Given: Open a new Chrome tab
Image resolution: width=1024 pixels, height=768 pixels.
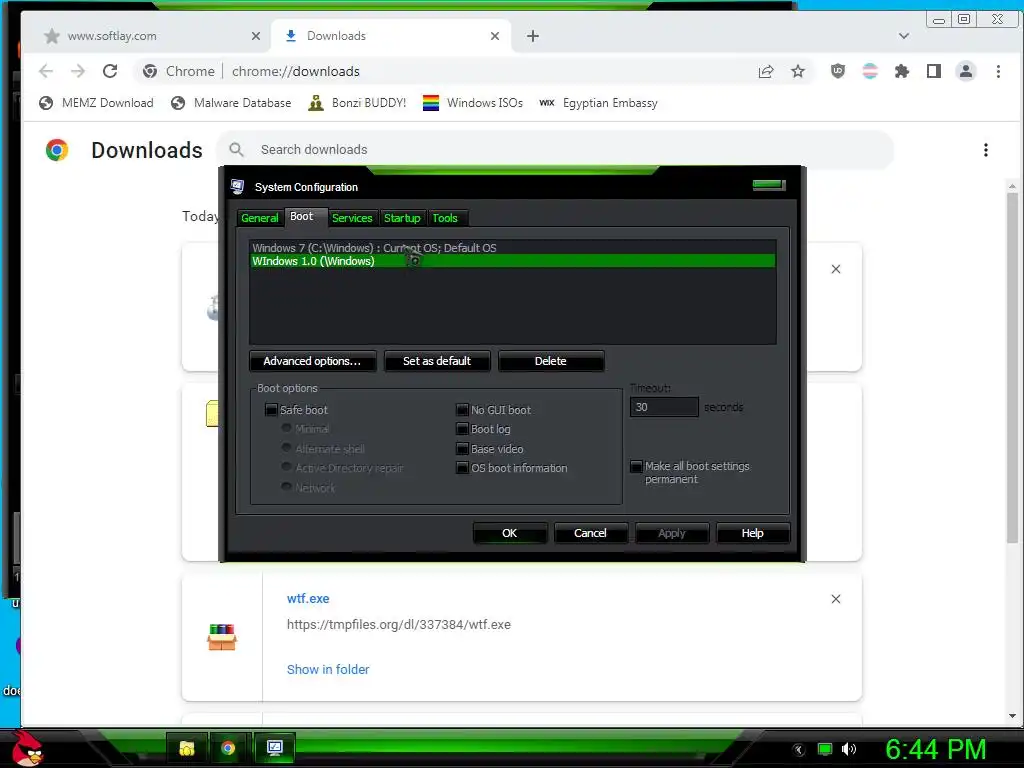Looking at the screenshot, I should pos(533,36).
